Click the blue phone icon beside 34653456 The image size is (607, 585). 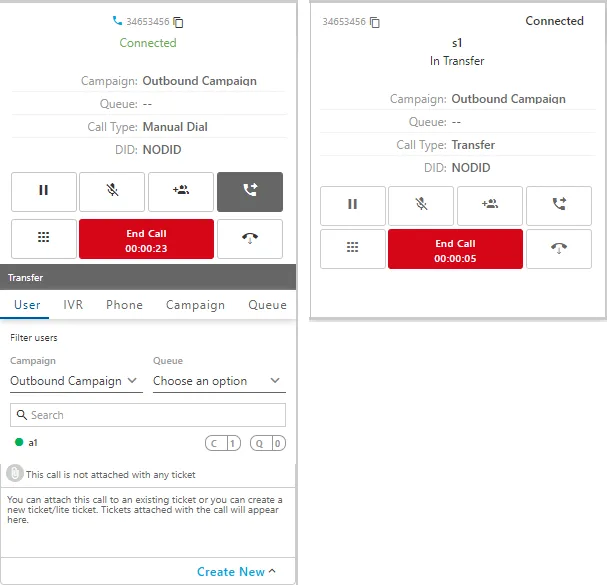coord(117,21)
